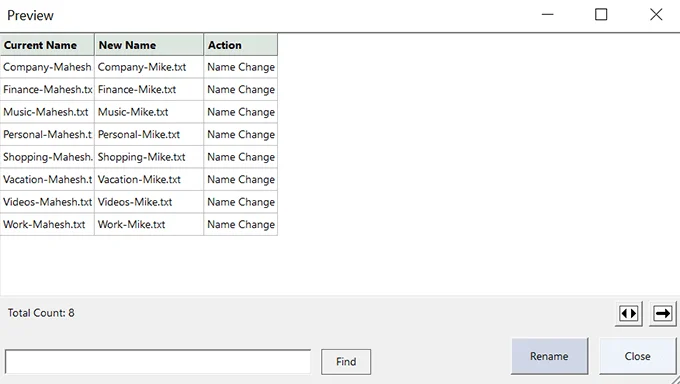
Task: Maximize the Preview window
Action: [x=601, y=15]
